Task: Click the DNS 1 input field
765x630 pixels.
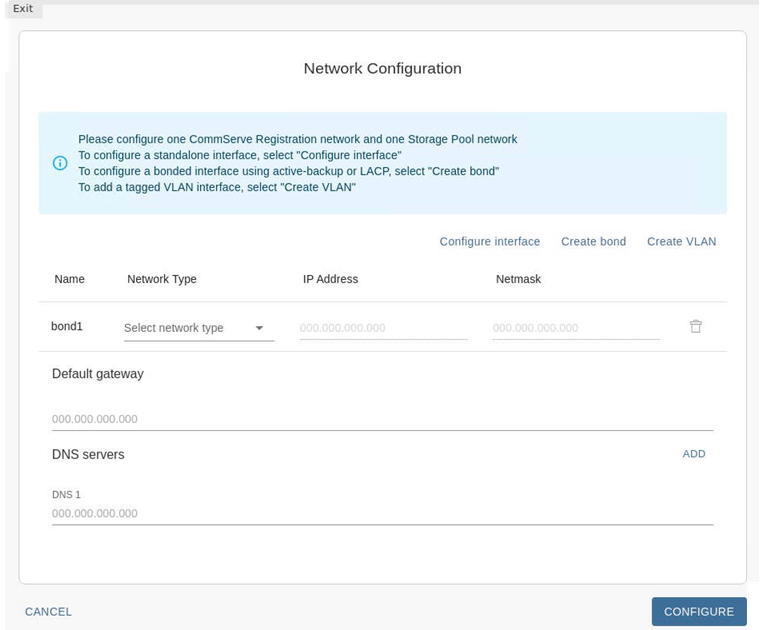Action: (382, 513)
